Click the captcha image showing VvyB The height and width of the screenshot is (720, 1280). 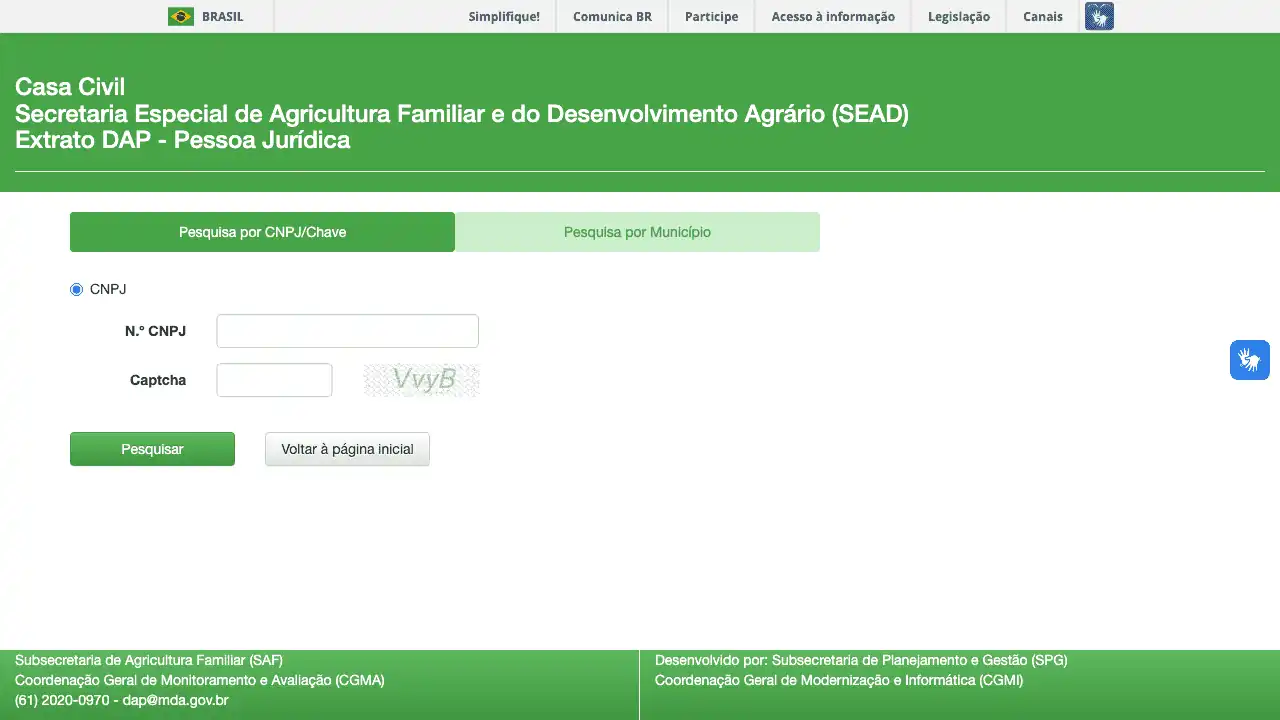coord(422,380)
